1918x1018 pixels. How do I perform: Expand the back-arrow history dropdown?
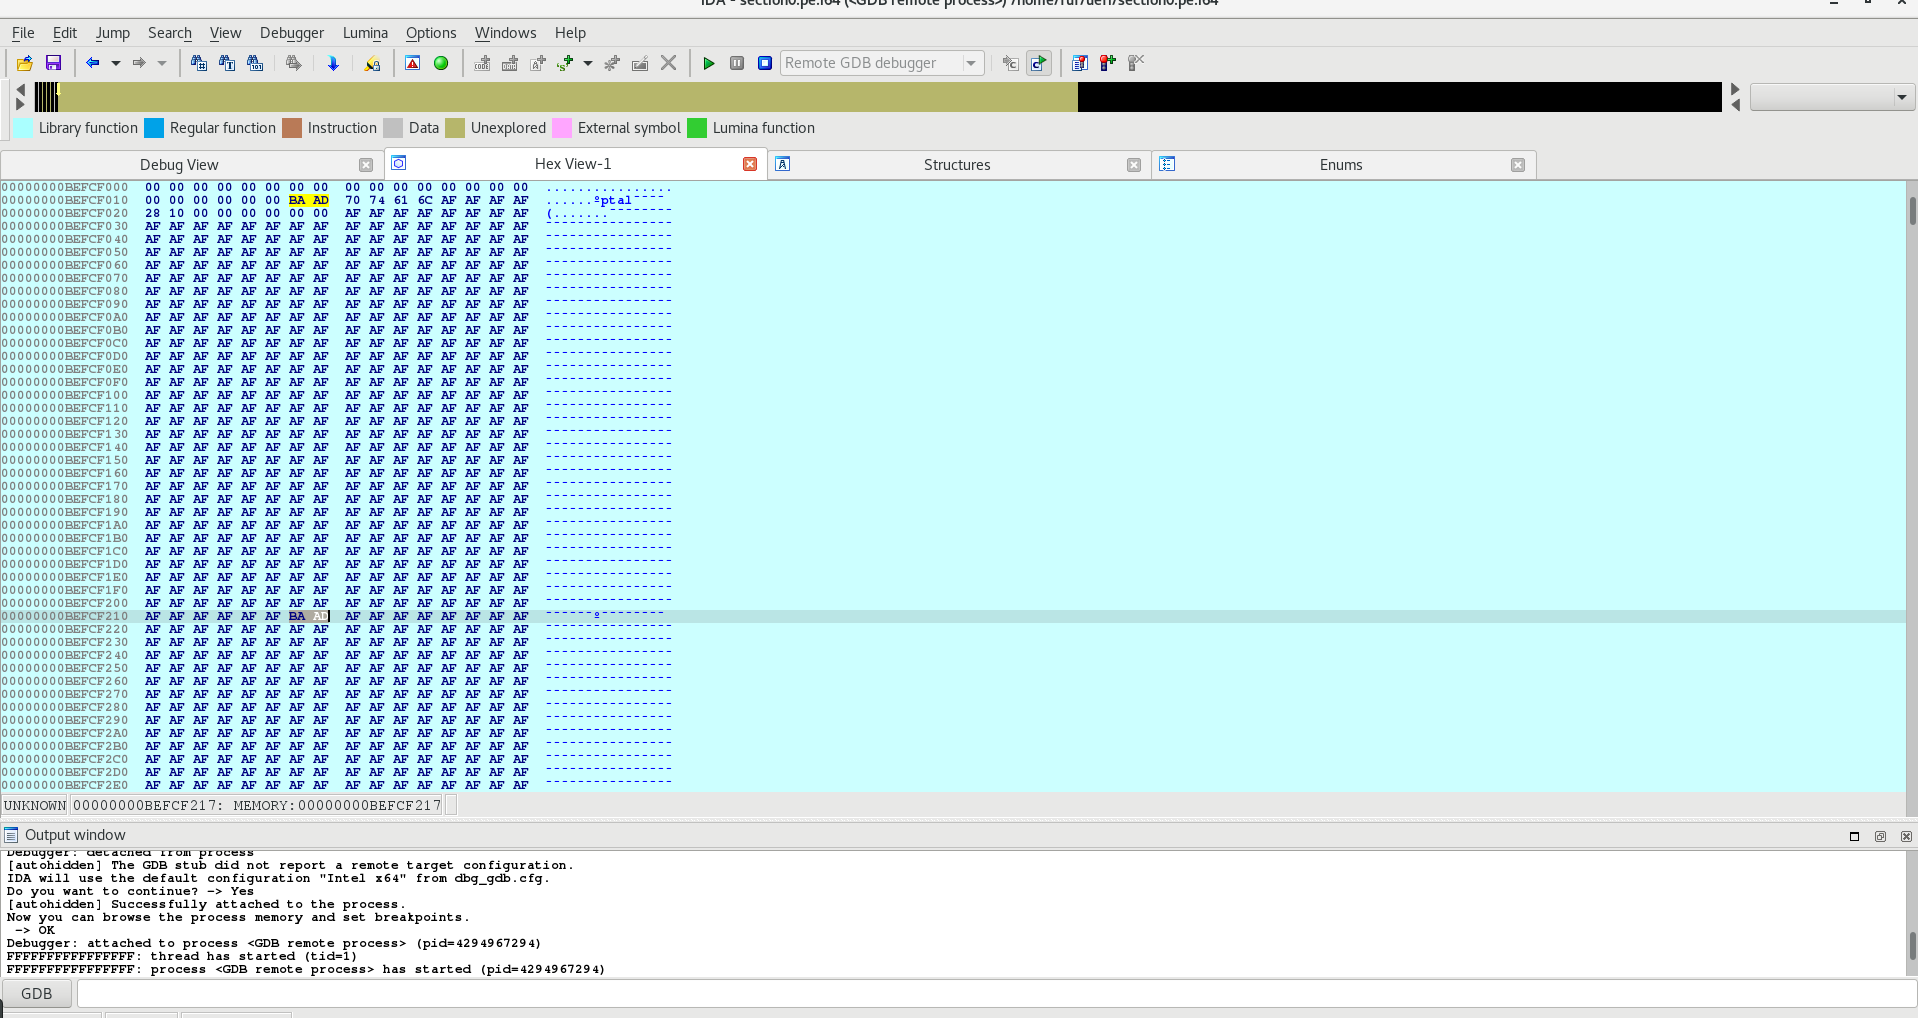click(116, 63)
